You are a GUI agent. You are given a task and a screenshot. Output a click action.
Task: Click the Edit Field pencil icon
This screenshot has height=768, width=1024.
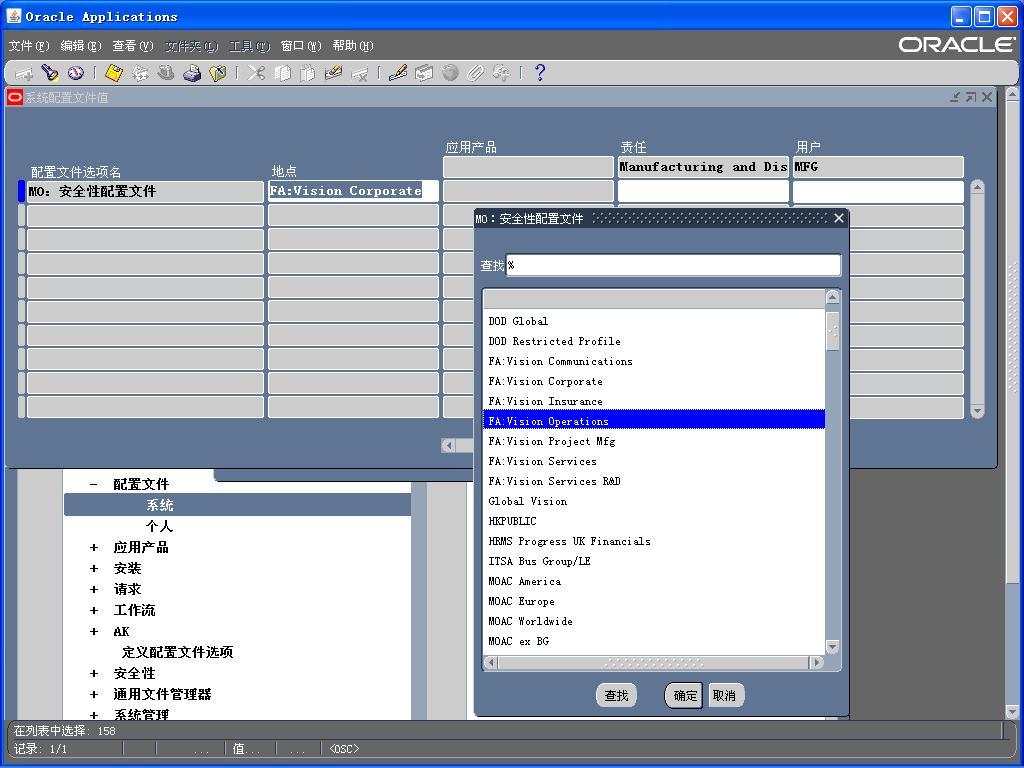click(397, 73)
